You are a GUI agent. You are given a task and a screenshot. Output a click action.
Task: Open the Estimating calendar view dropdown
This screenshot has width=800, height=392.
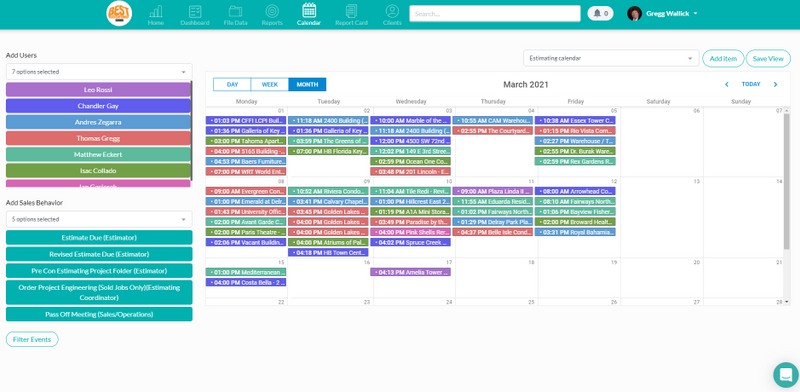pyautogui.click(x=611, y=58)
